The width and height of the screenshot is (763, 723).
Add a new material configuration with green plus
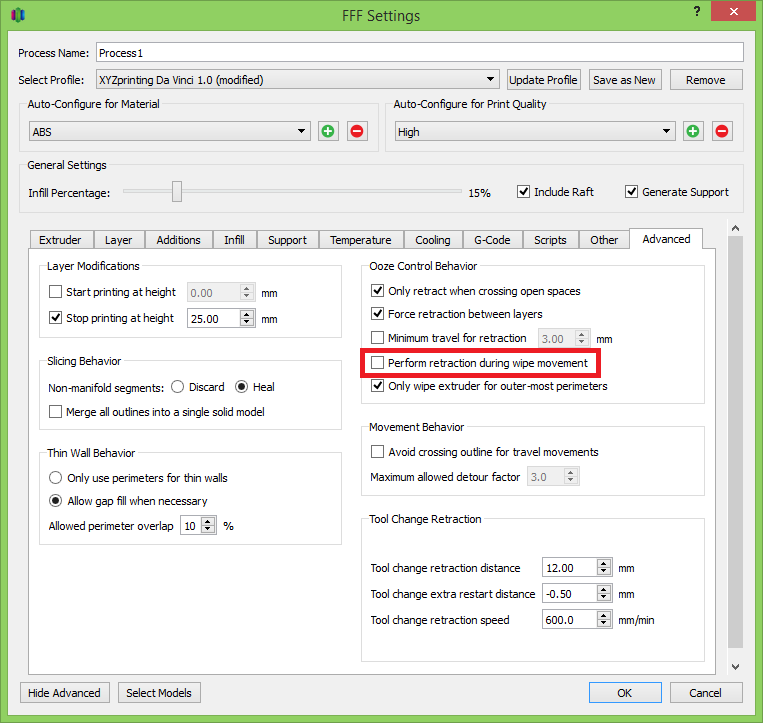(x=328, y=131)
